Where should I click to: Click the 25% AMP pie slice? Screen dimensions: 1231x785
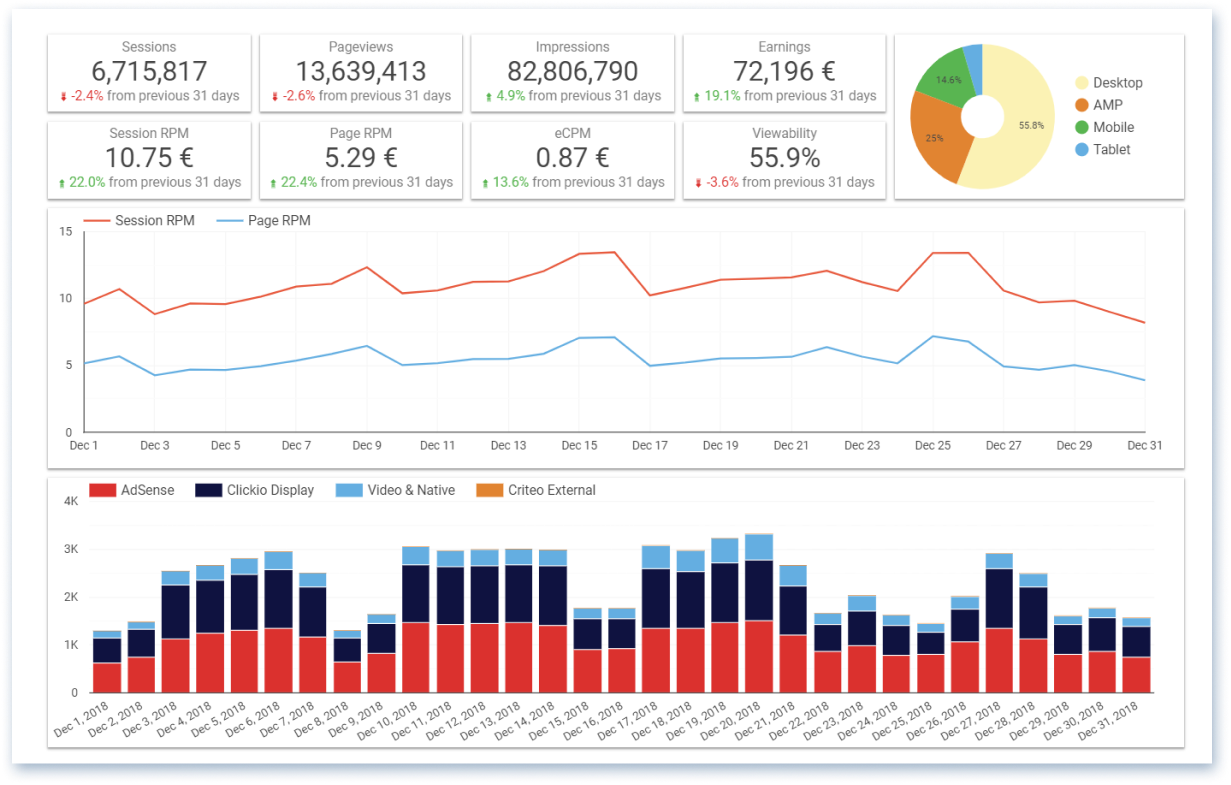pyautogui.click(x=935, y=137)
